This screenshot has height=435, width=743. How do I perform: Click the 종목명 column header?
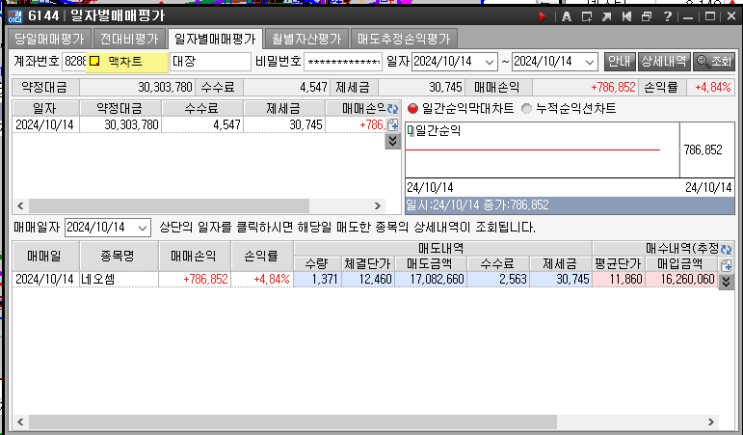click(118, 256)
